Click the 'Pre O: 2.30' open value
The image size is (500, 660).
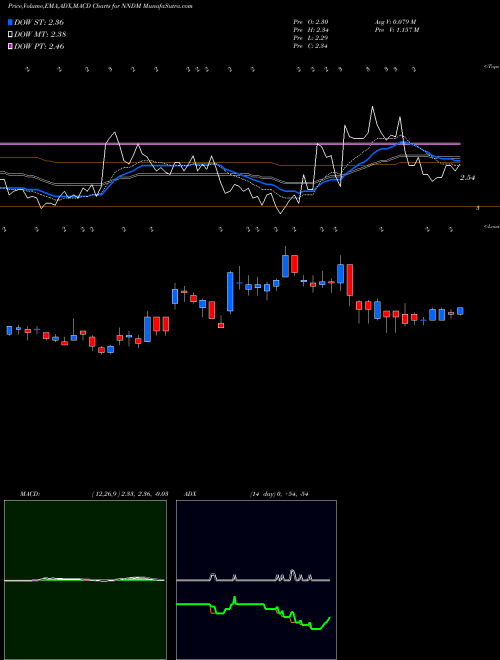(x=311, y=22)
